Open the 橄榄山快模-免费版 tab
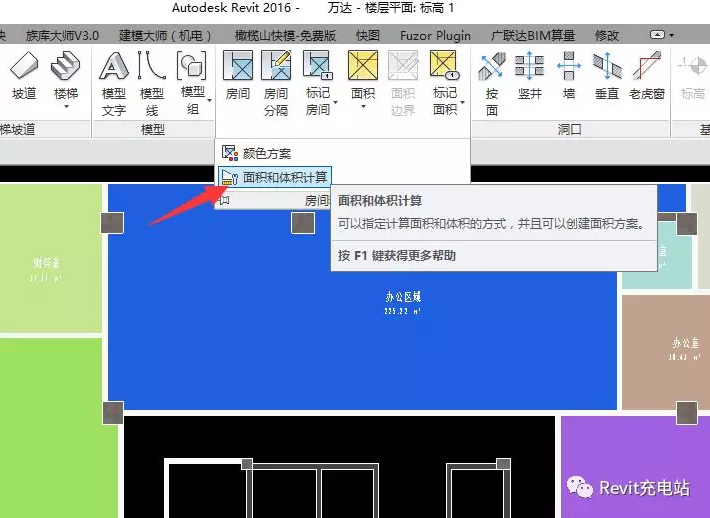The image size is (710, 518). click(x=285, y=35)
